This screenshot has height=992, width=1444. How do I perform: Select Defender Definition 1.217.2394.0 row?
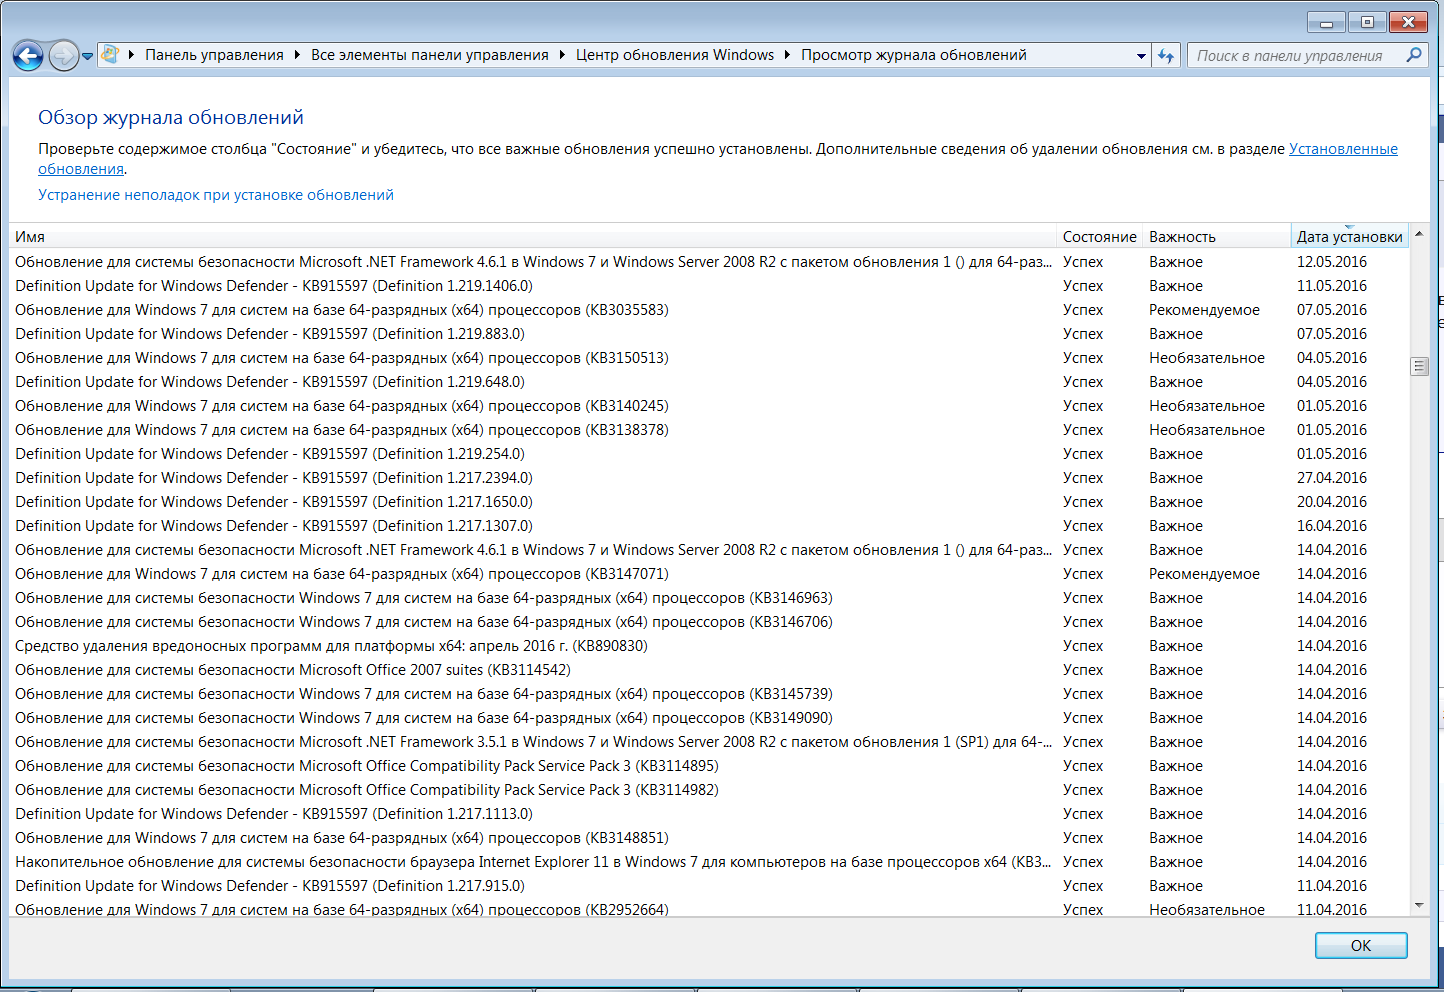(x=709, y=478)
